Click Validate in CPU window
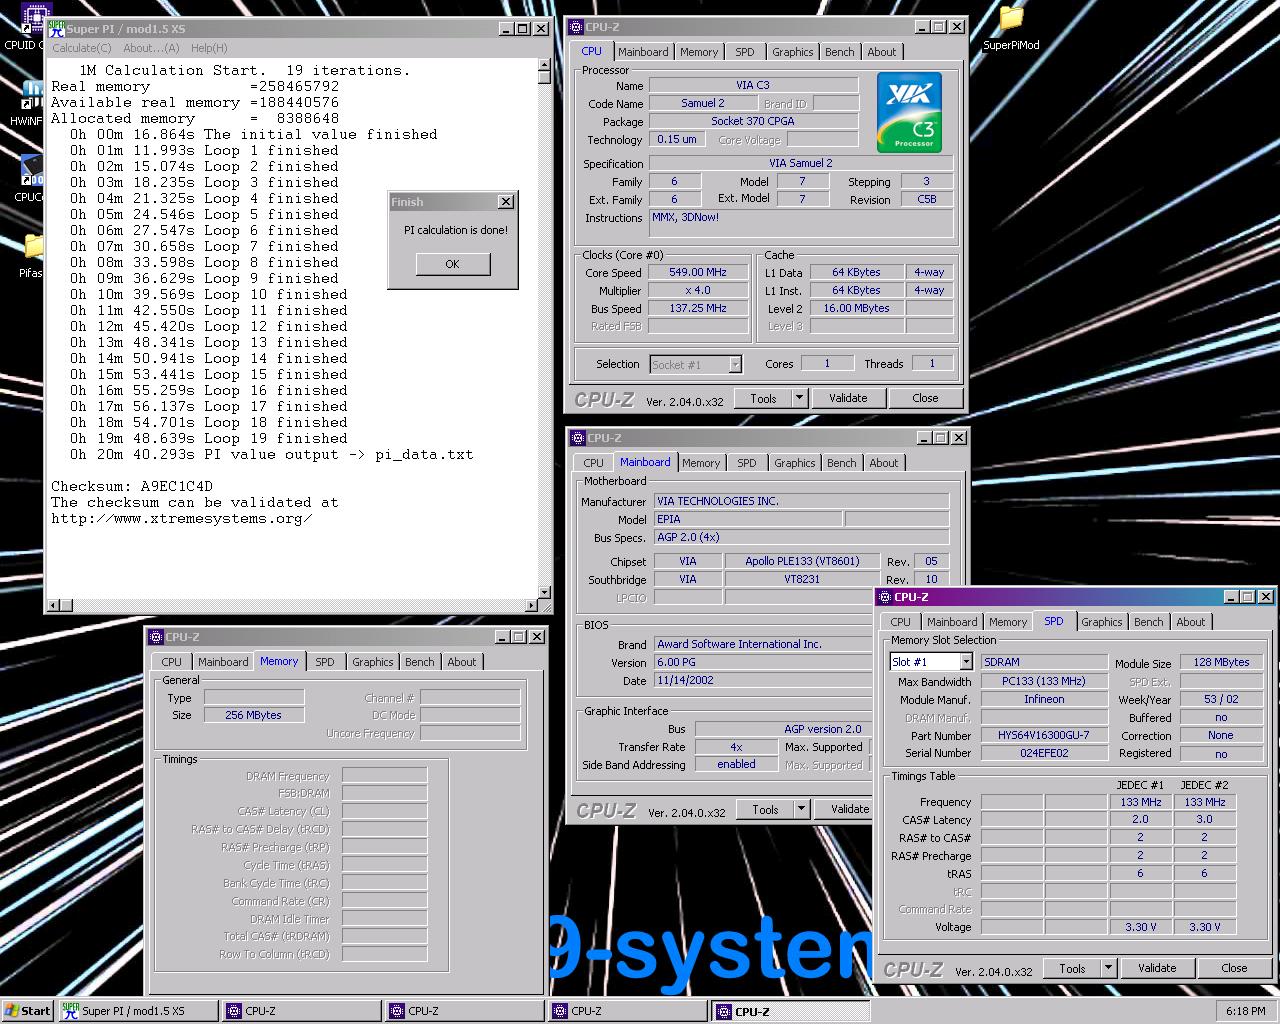The image size is (1280, 1024). (x=848, y=398)
